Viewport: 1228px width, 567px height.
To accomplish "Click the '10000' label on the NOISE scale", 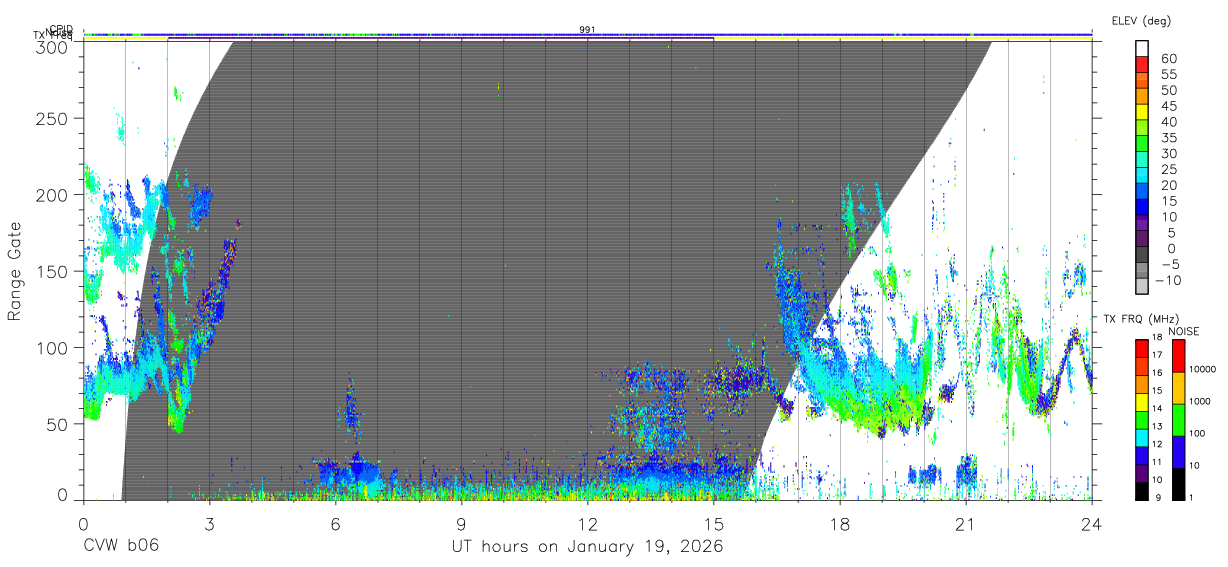I will coord(1202,370).
